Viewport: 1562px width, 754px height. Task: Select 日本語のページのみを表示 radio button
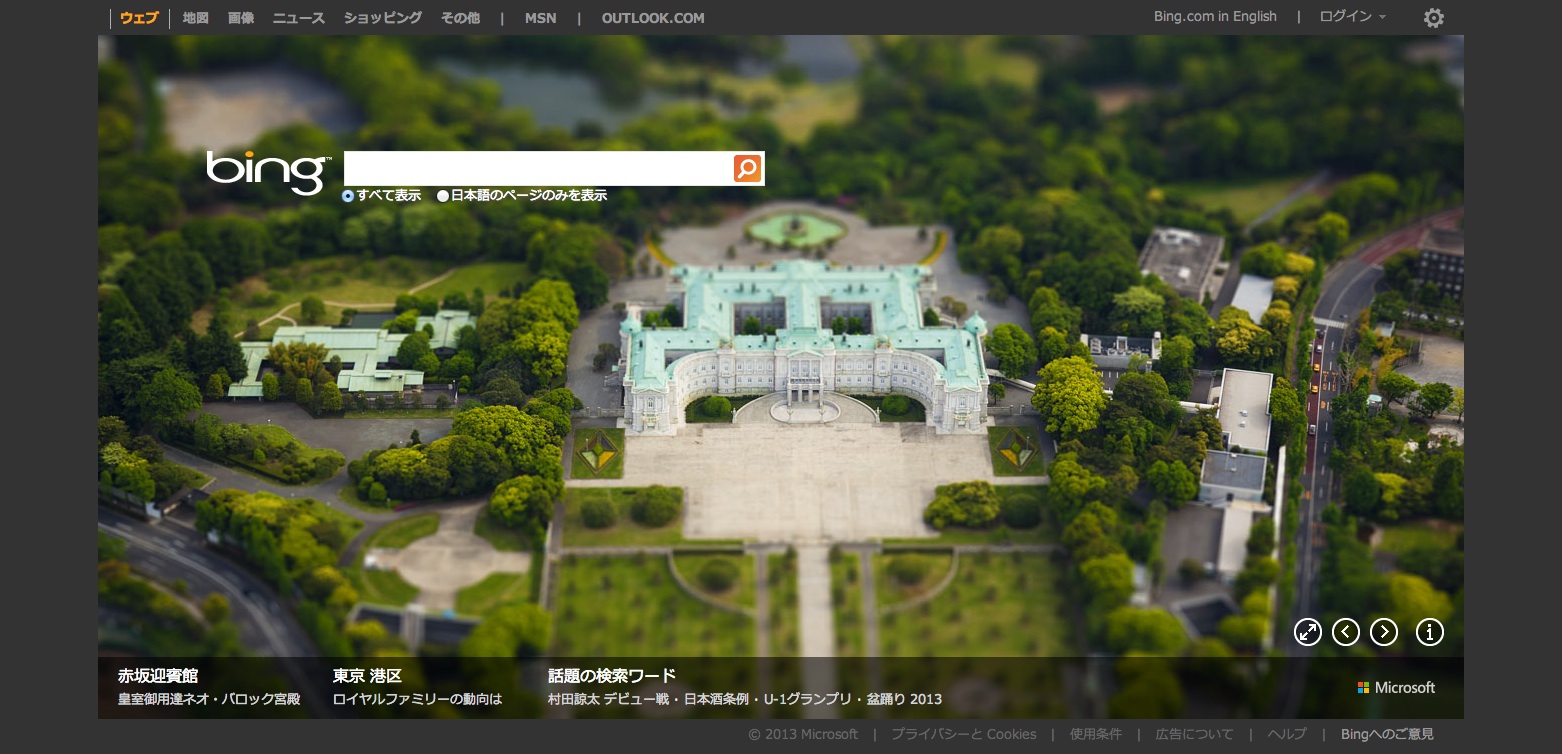443,196
